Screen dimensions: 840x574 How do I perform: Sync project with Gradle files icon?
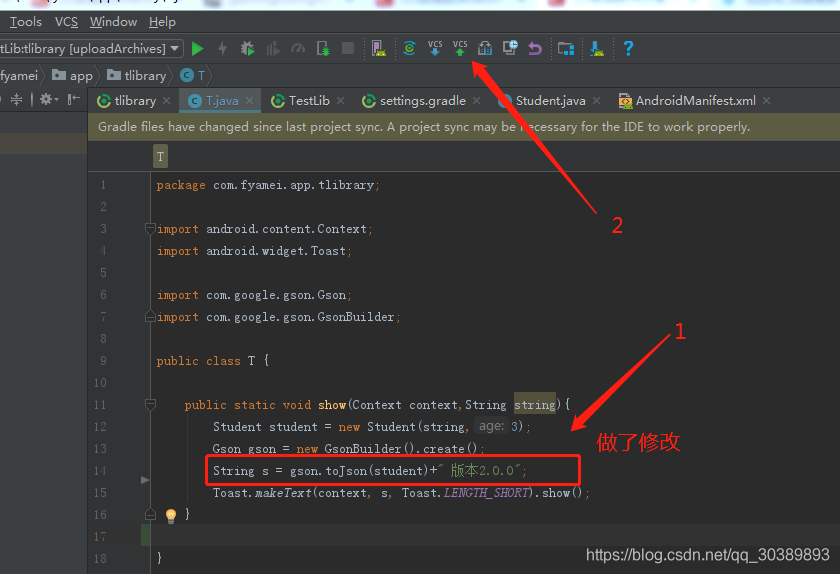[409, 48]
